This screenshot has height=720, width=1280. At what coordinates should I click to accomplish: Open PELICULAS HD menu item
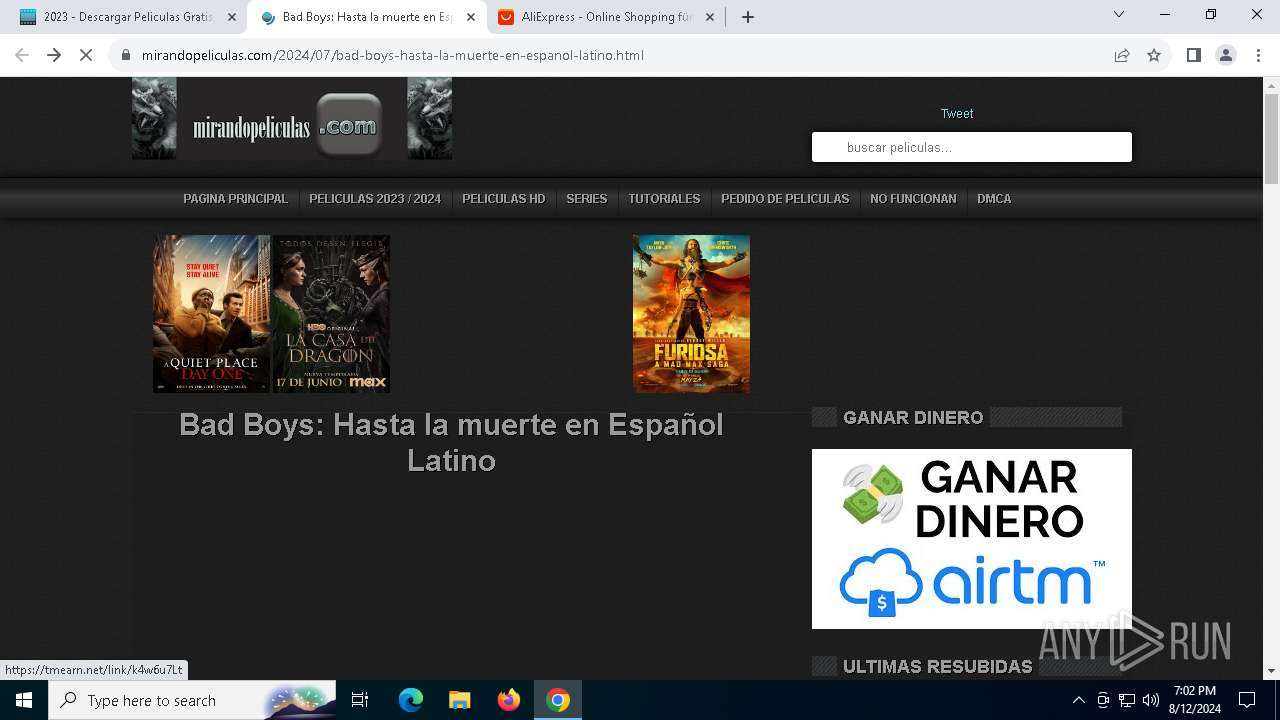pos(504,199)
